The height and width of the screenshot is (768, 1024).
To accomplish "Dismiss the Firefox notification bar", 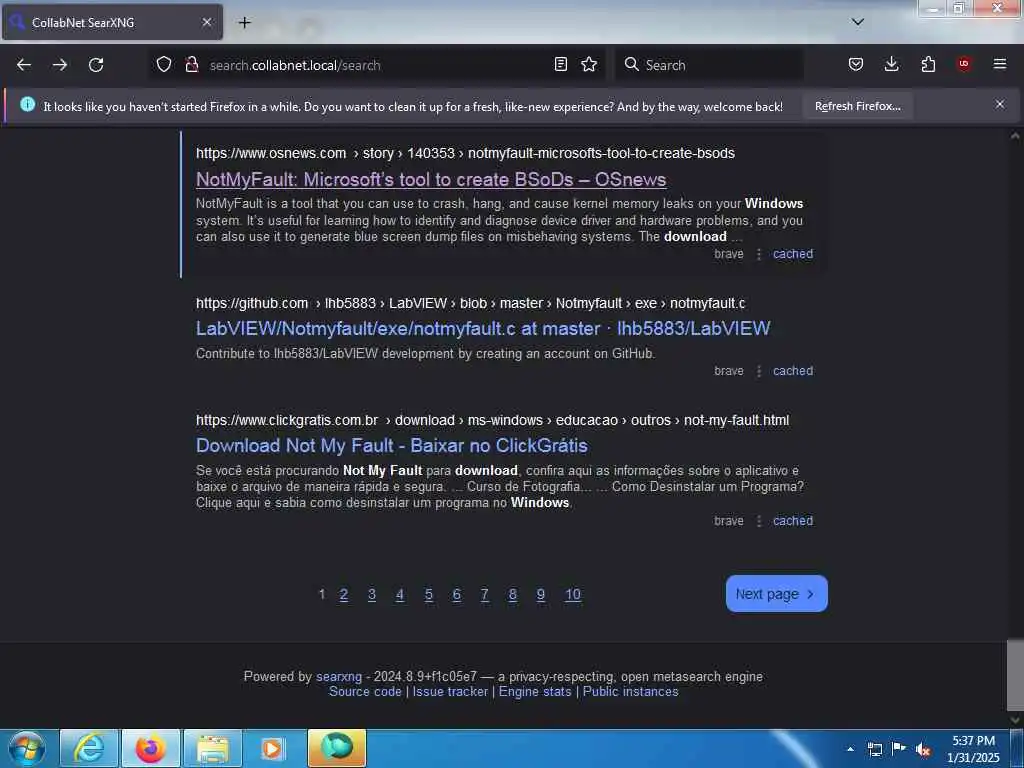I will click(1000, 104).
